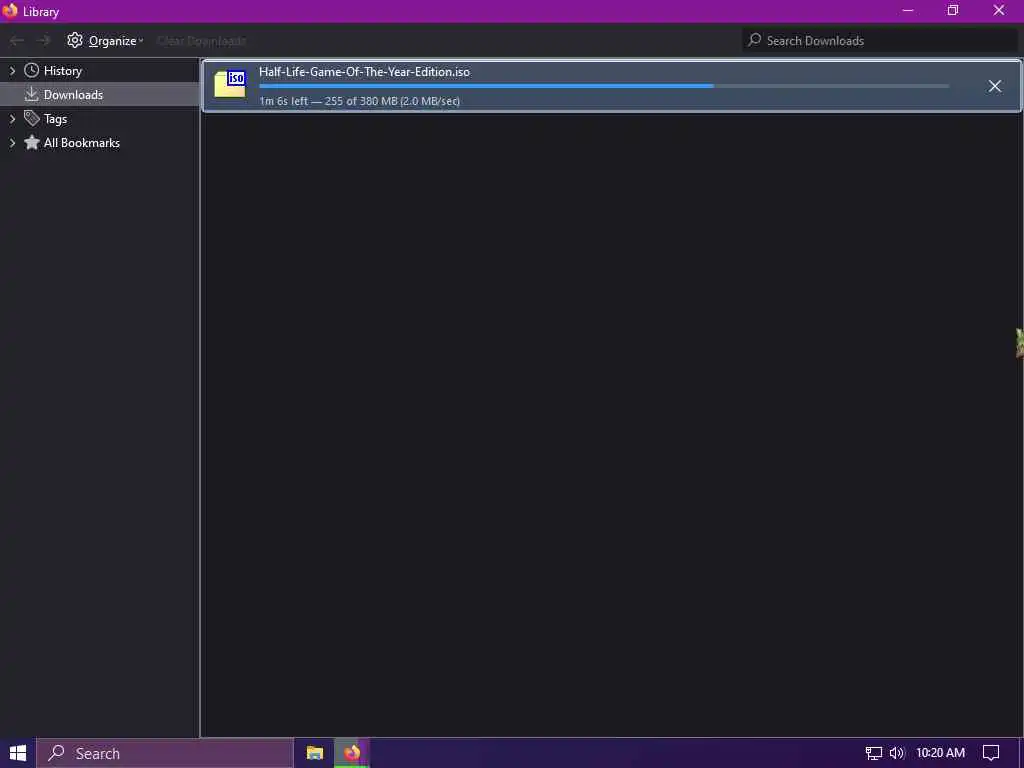
Task: Minimize the Library window
Action: click(908, 10)
